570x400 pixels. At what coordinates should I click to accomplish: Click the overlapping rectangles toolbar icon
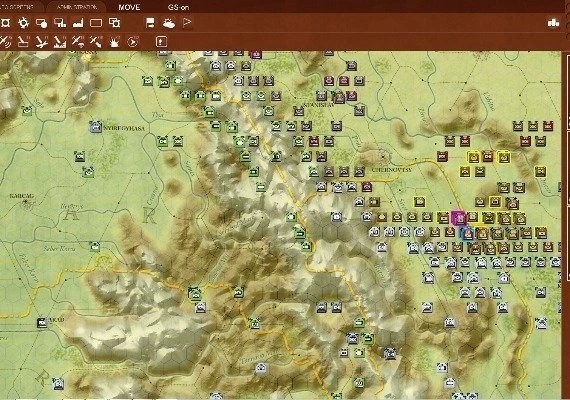(x=115, y=23)
